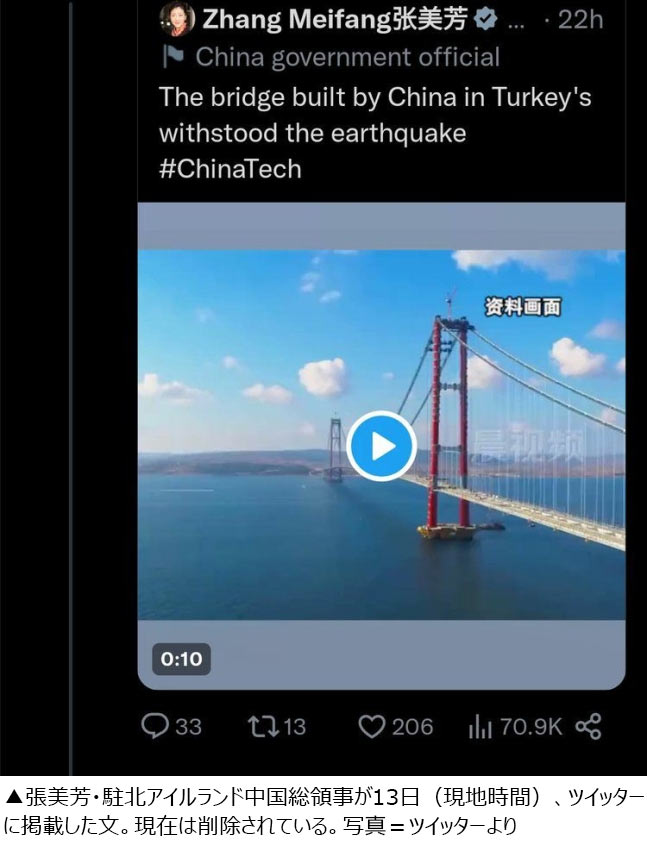Image resolution: width=647 pixels, height=850 pixels.
Task: Like the tweet with the heart icon
Action: click(372, 726)
